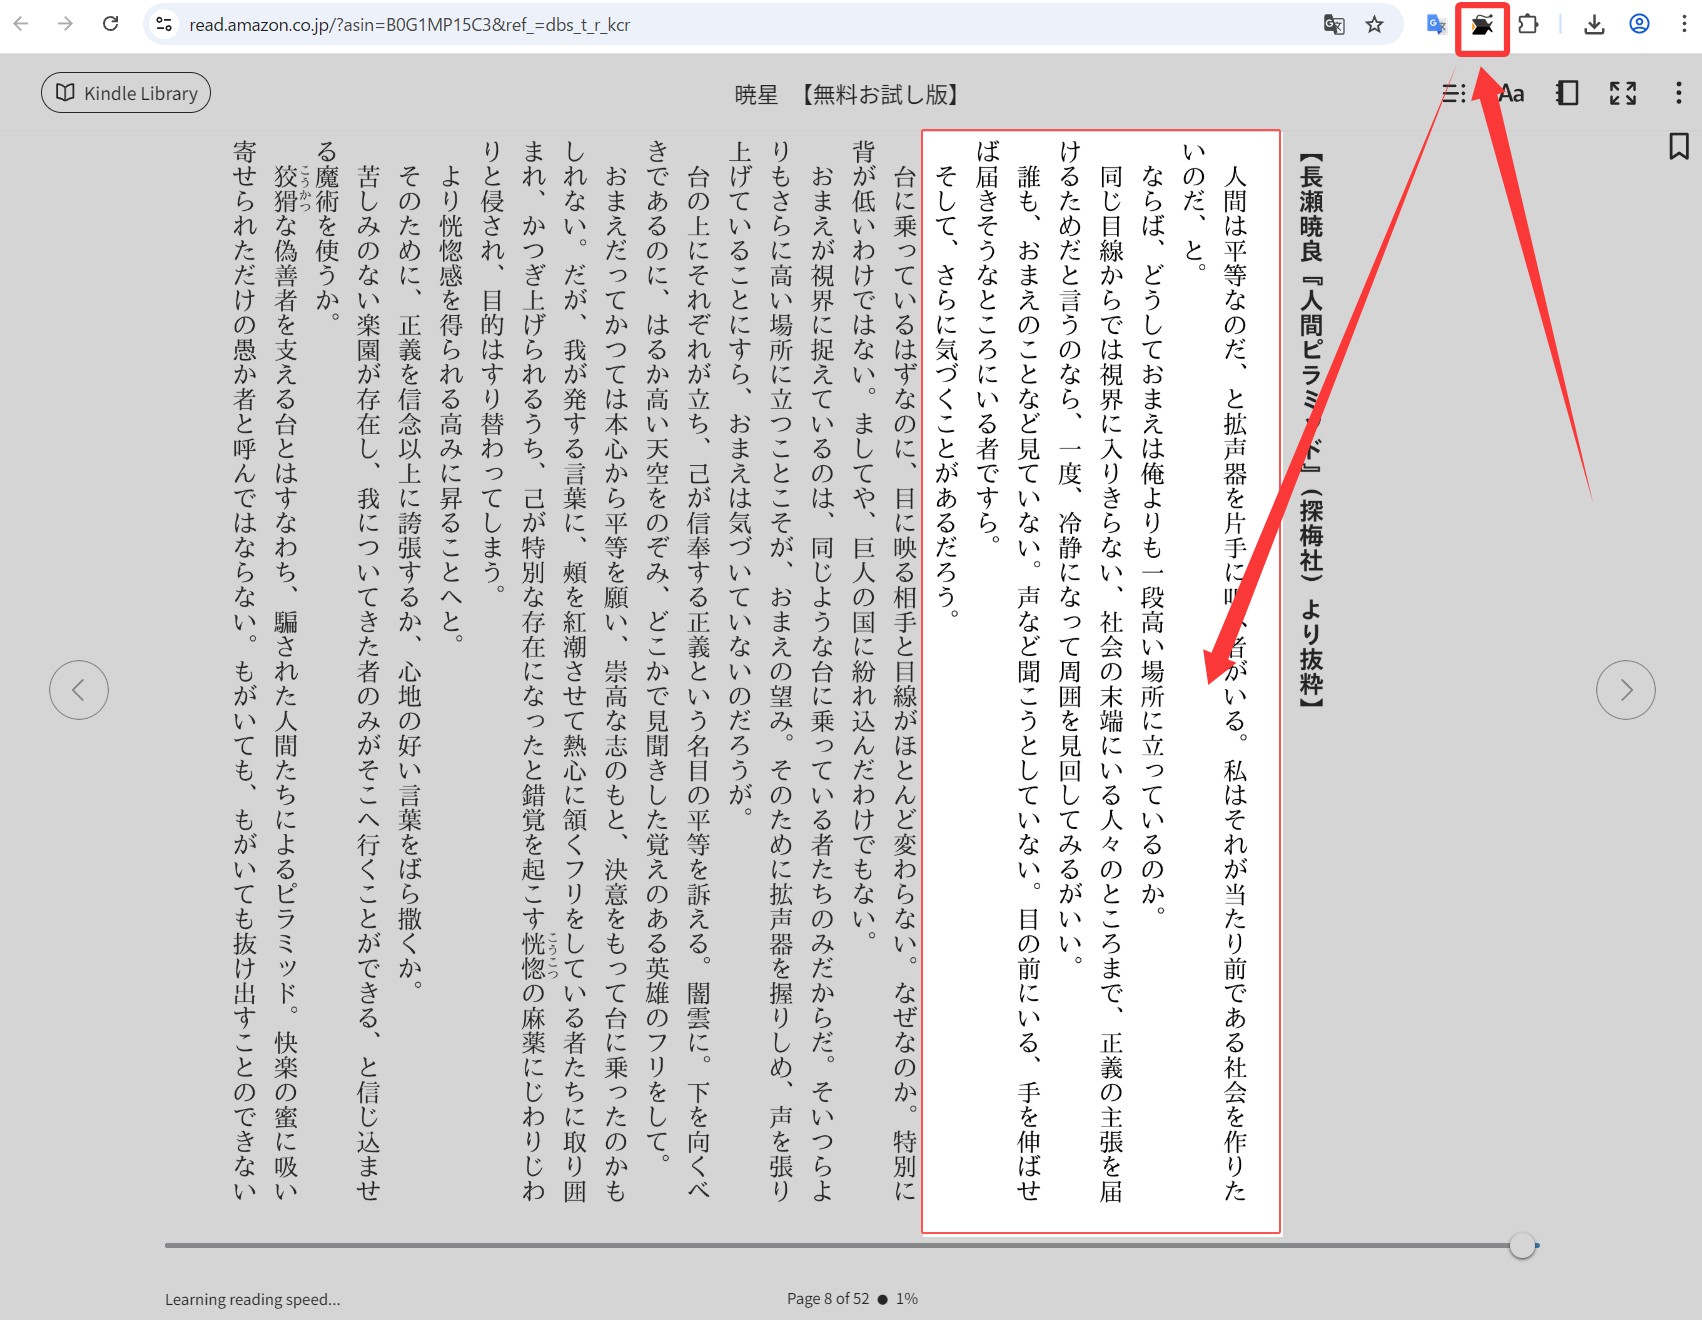Go to the next page with the left arrow
Image resolution: width=1702 pixels, height=1320 pixels.
(79, 690)
